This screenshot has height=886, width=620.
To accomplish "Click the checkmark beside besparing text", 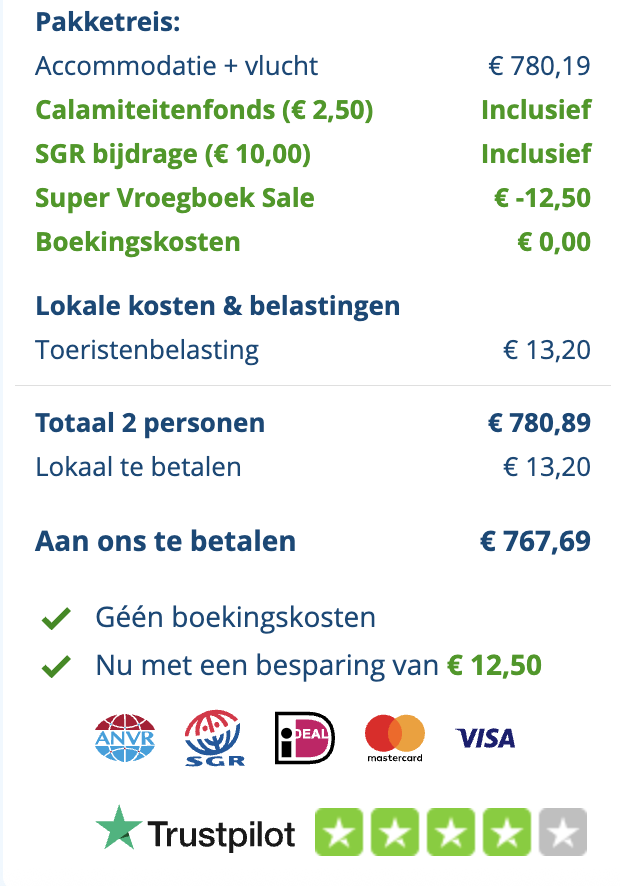I will [56, 667].
